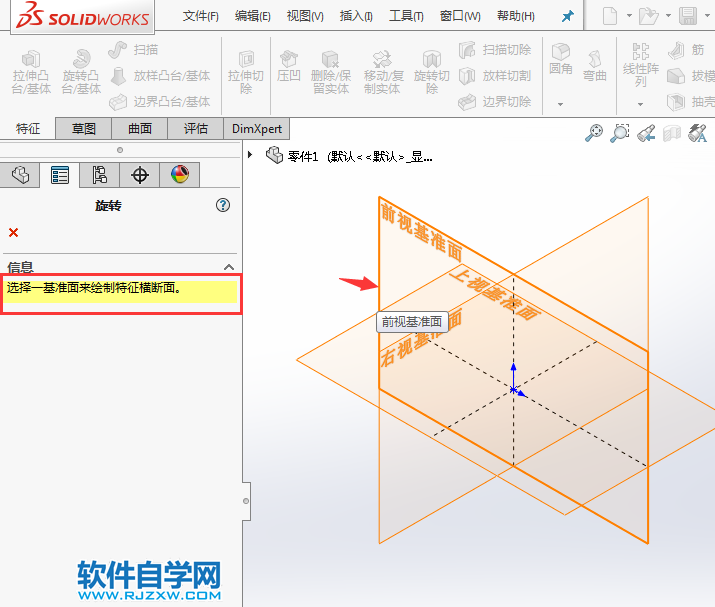Viewport: 715px width, 607px height.
Task: Select the Shell (抽壳) tool
Action: (689, 102)
